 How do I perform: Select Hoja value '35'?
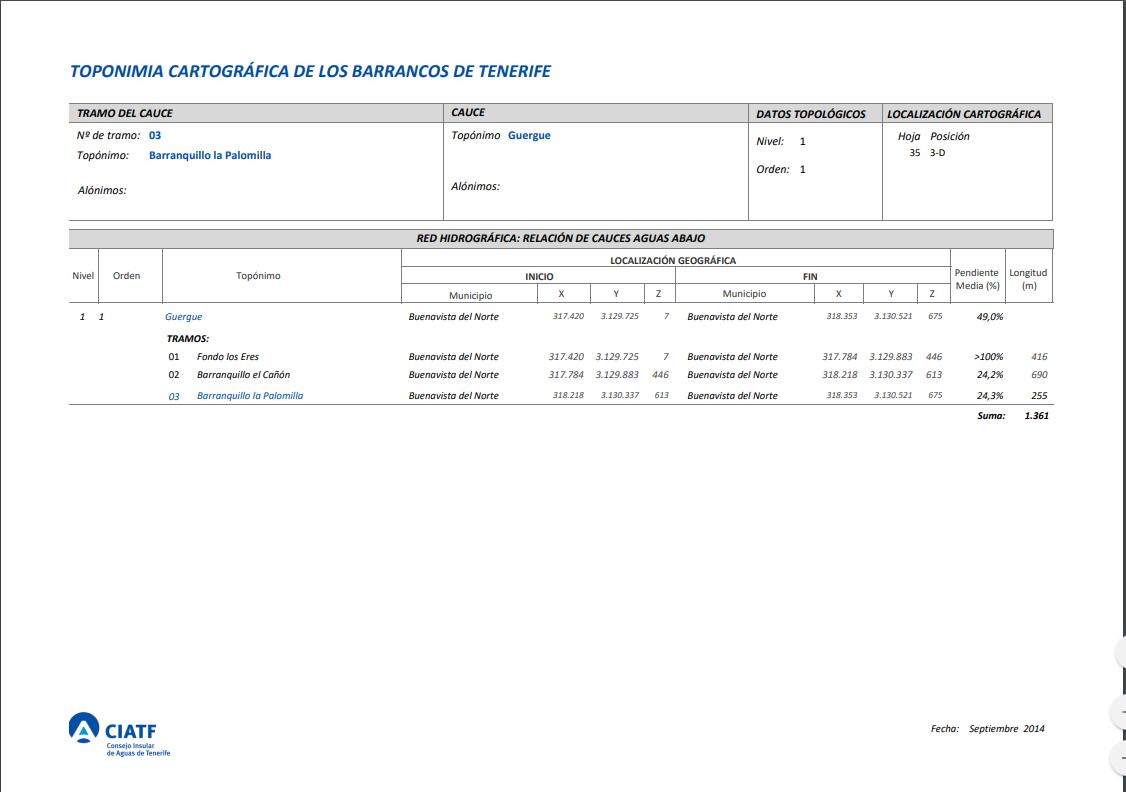coord(915,153)
